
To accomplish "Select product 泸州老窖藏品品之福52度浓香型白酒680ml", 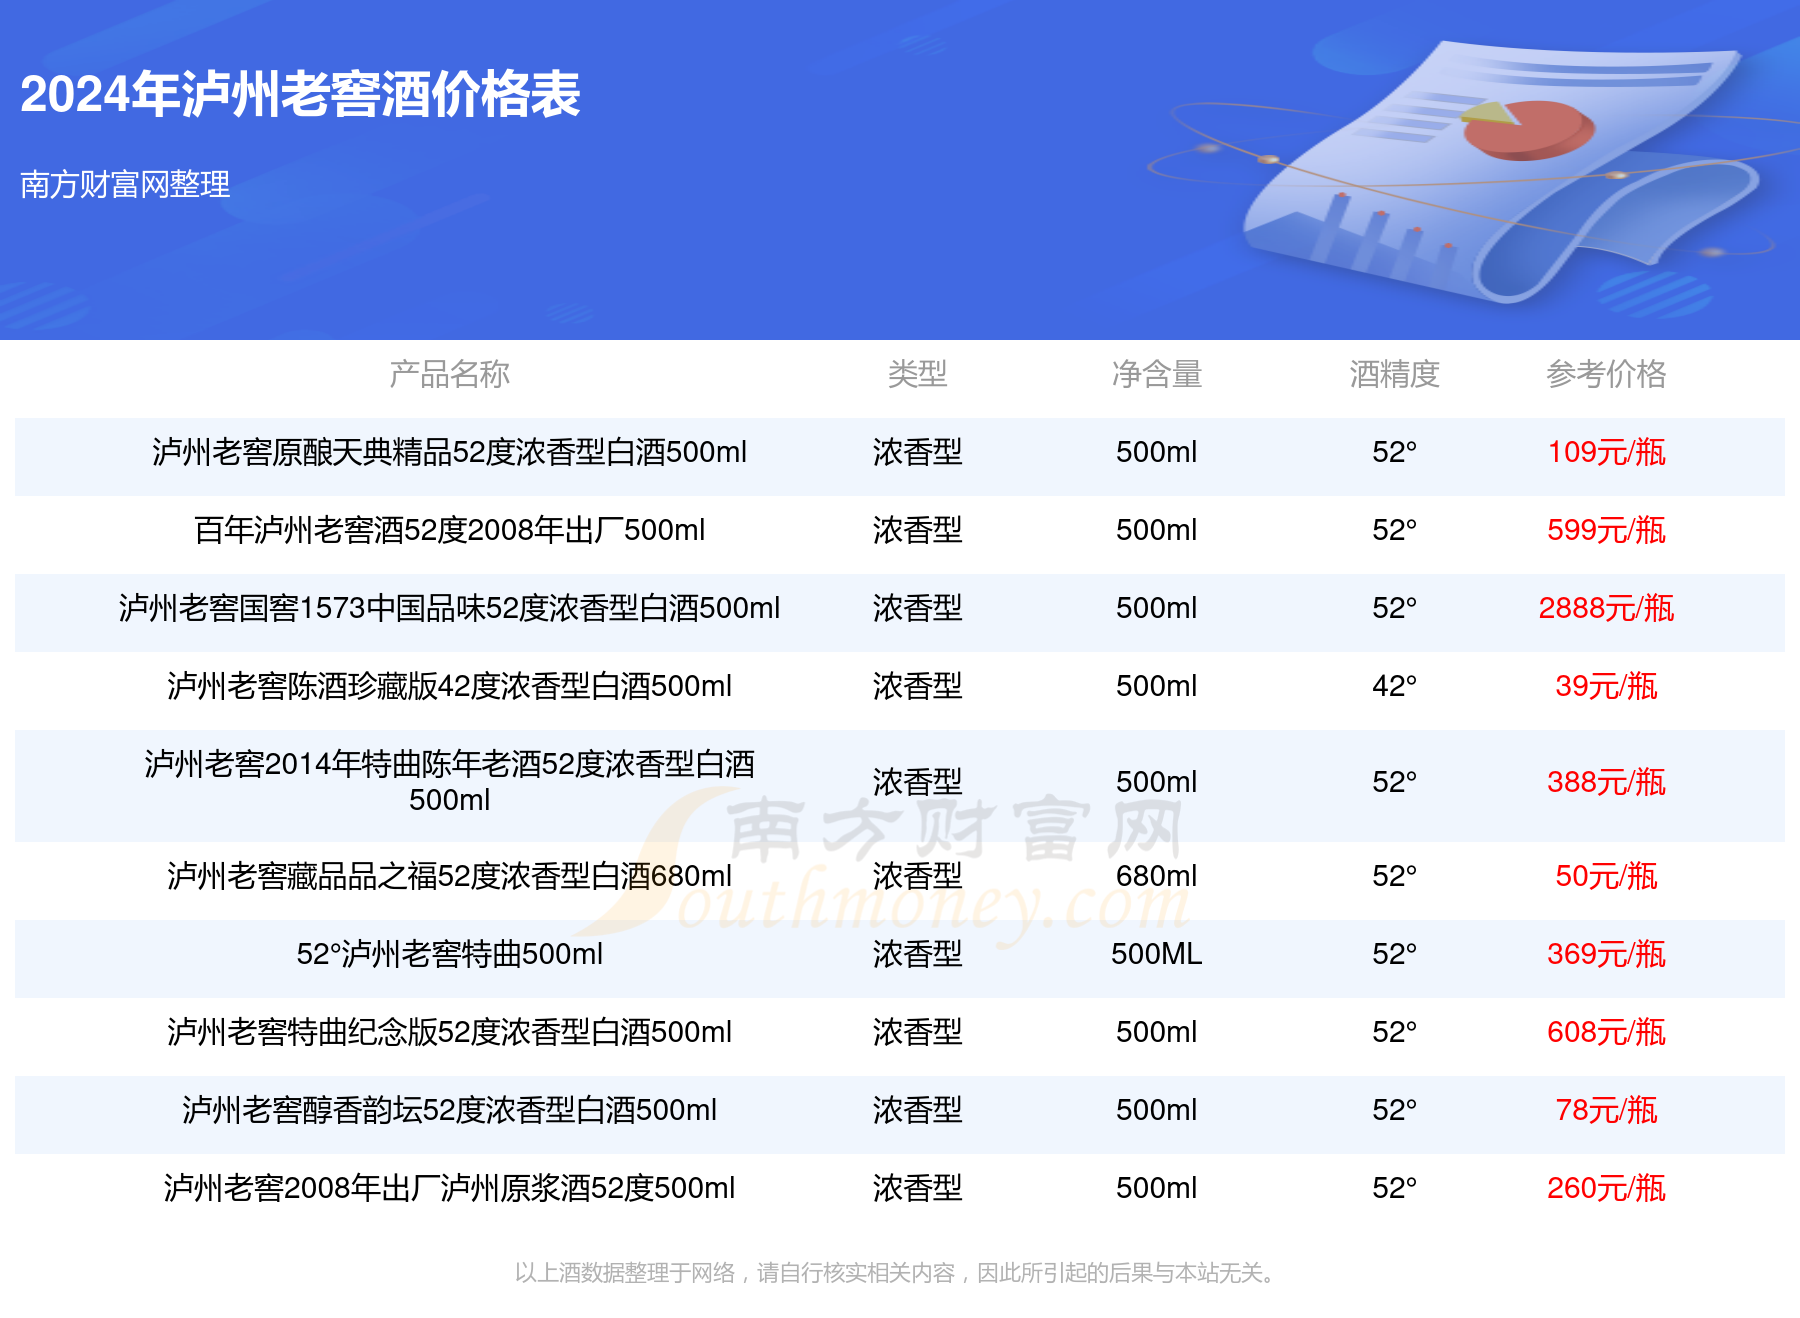I will tap(449, 876).
